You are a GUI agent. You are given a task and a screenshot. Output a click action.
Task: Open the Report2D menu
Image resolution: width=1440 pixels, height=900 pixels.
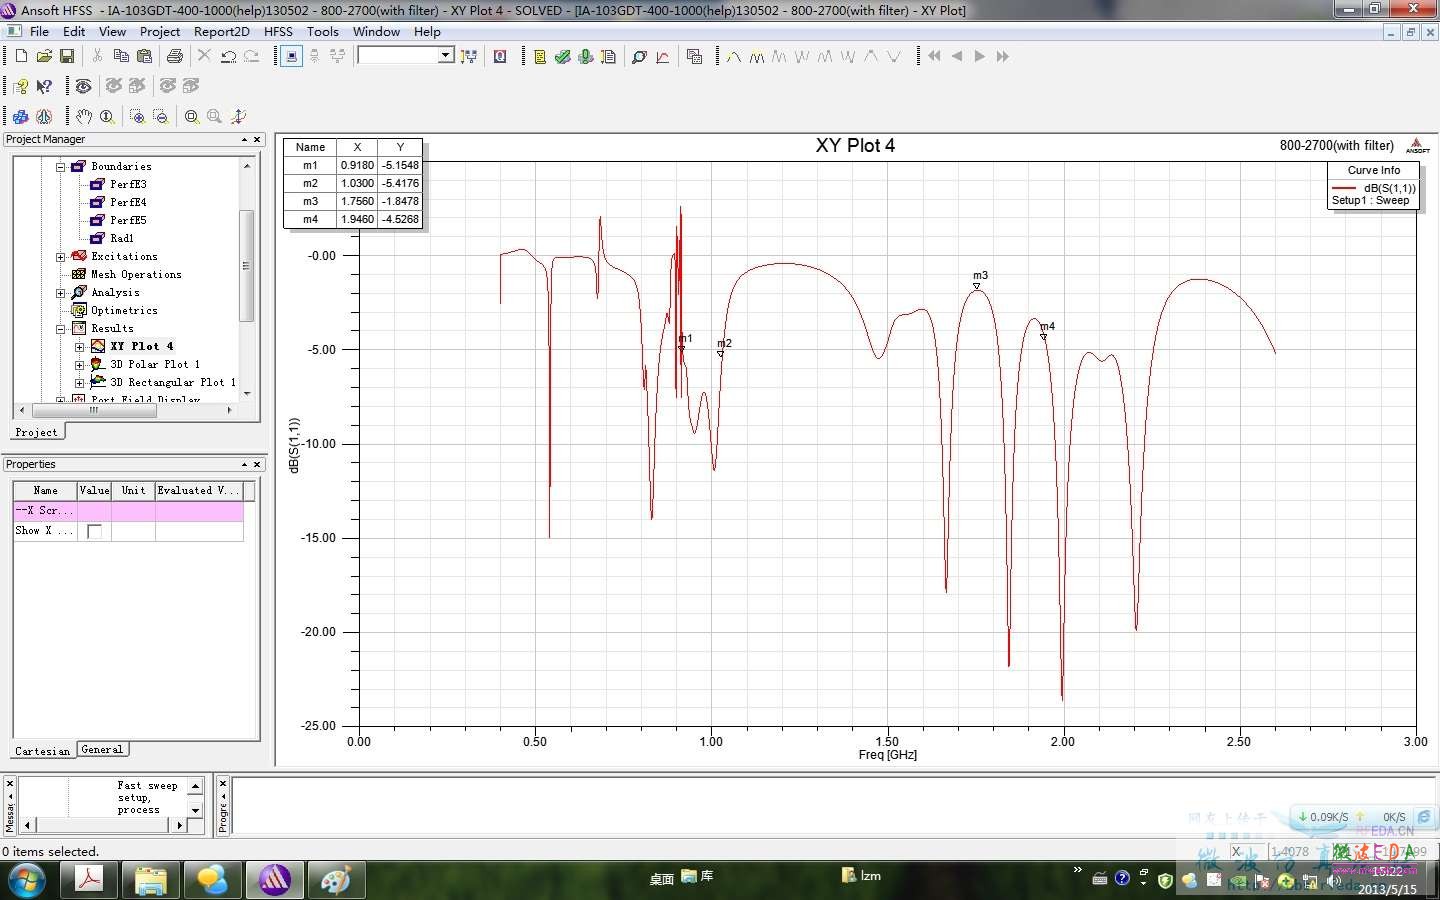pos(221,31)
